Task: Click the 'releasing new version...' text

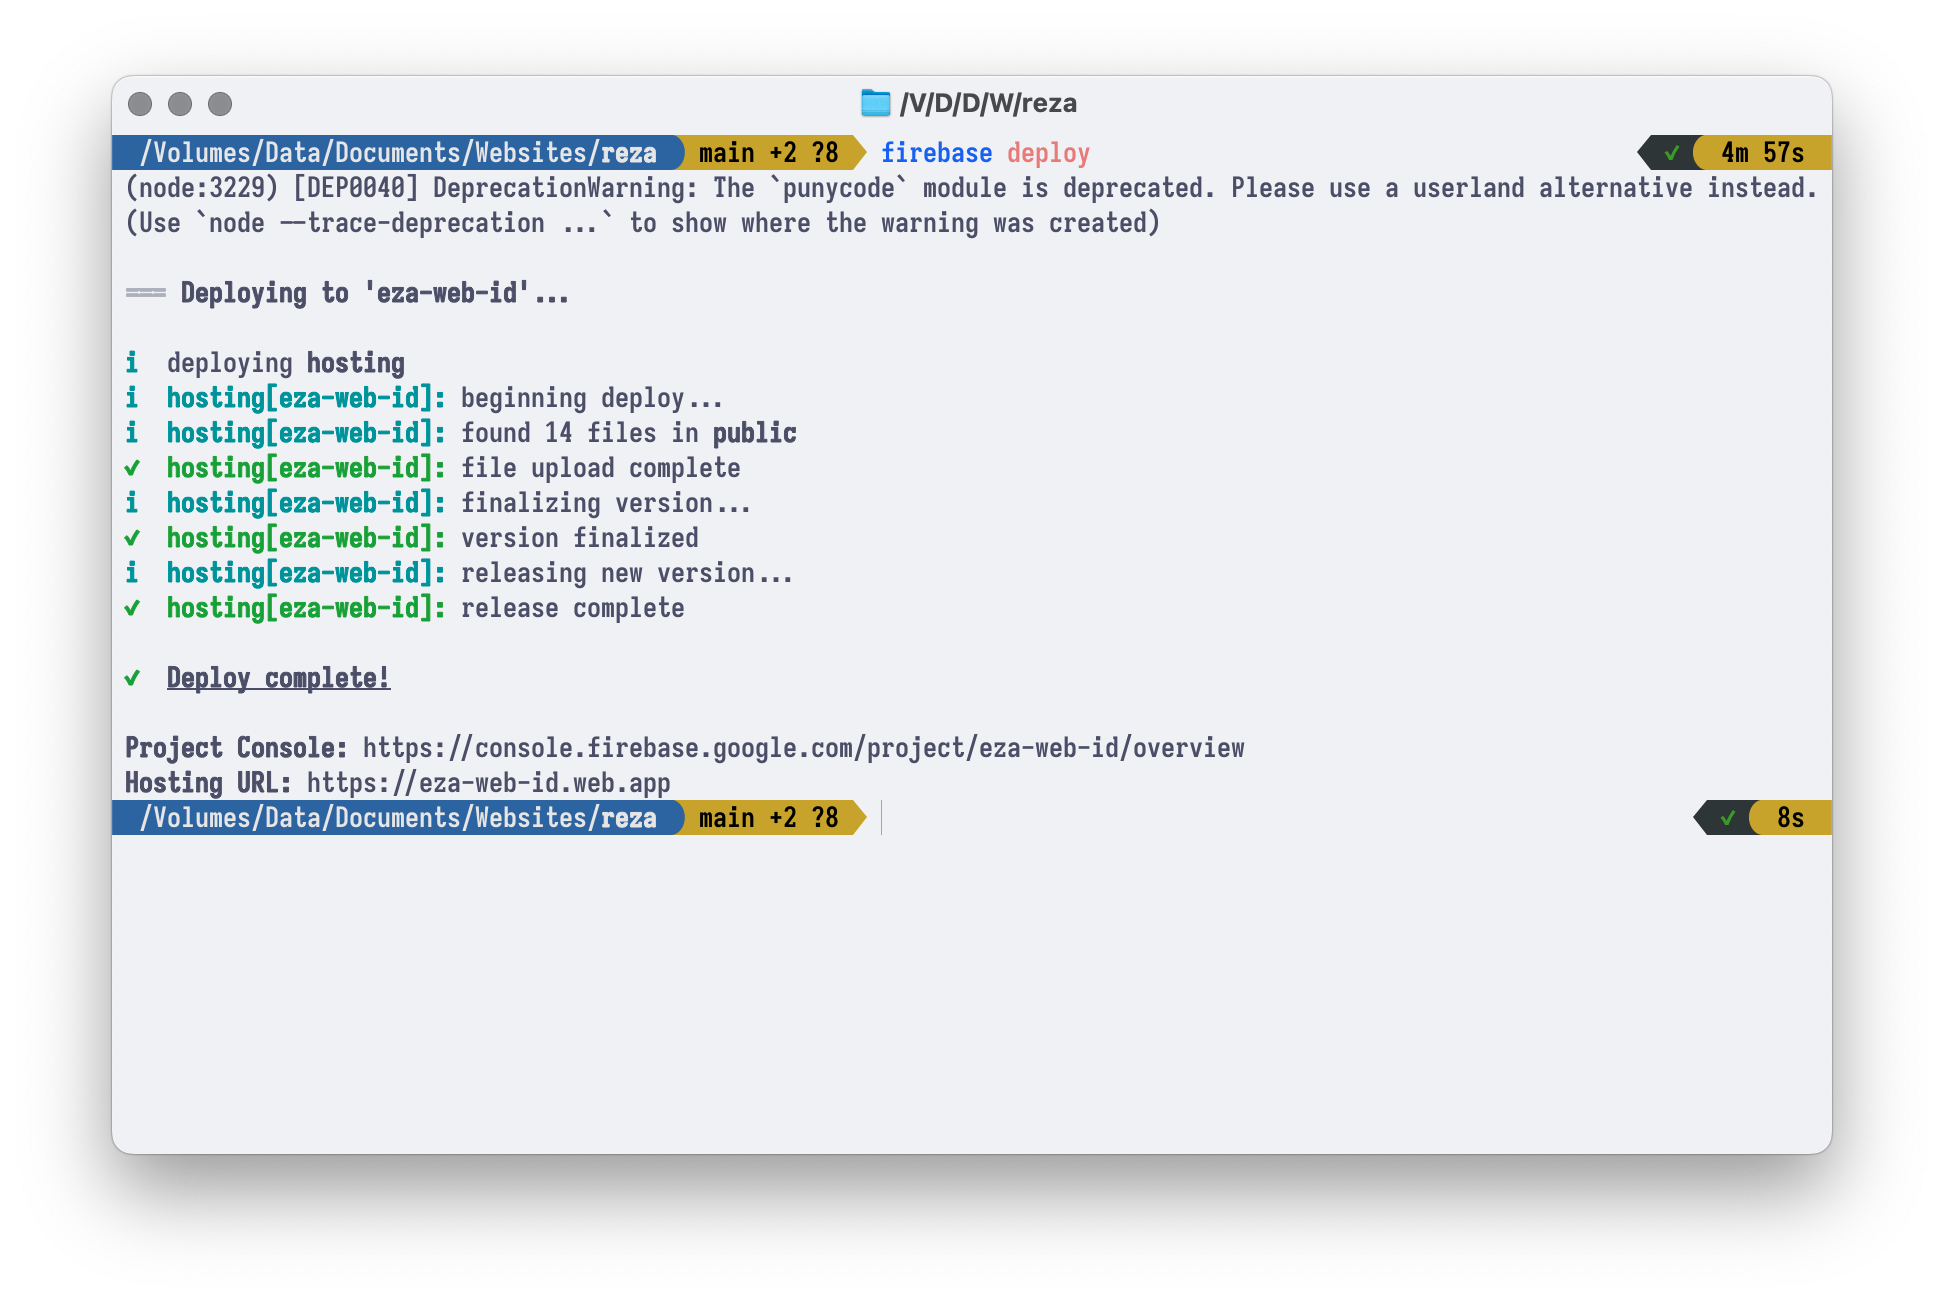Action: [626, 573]
